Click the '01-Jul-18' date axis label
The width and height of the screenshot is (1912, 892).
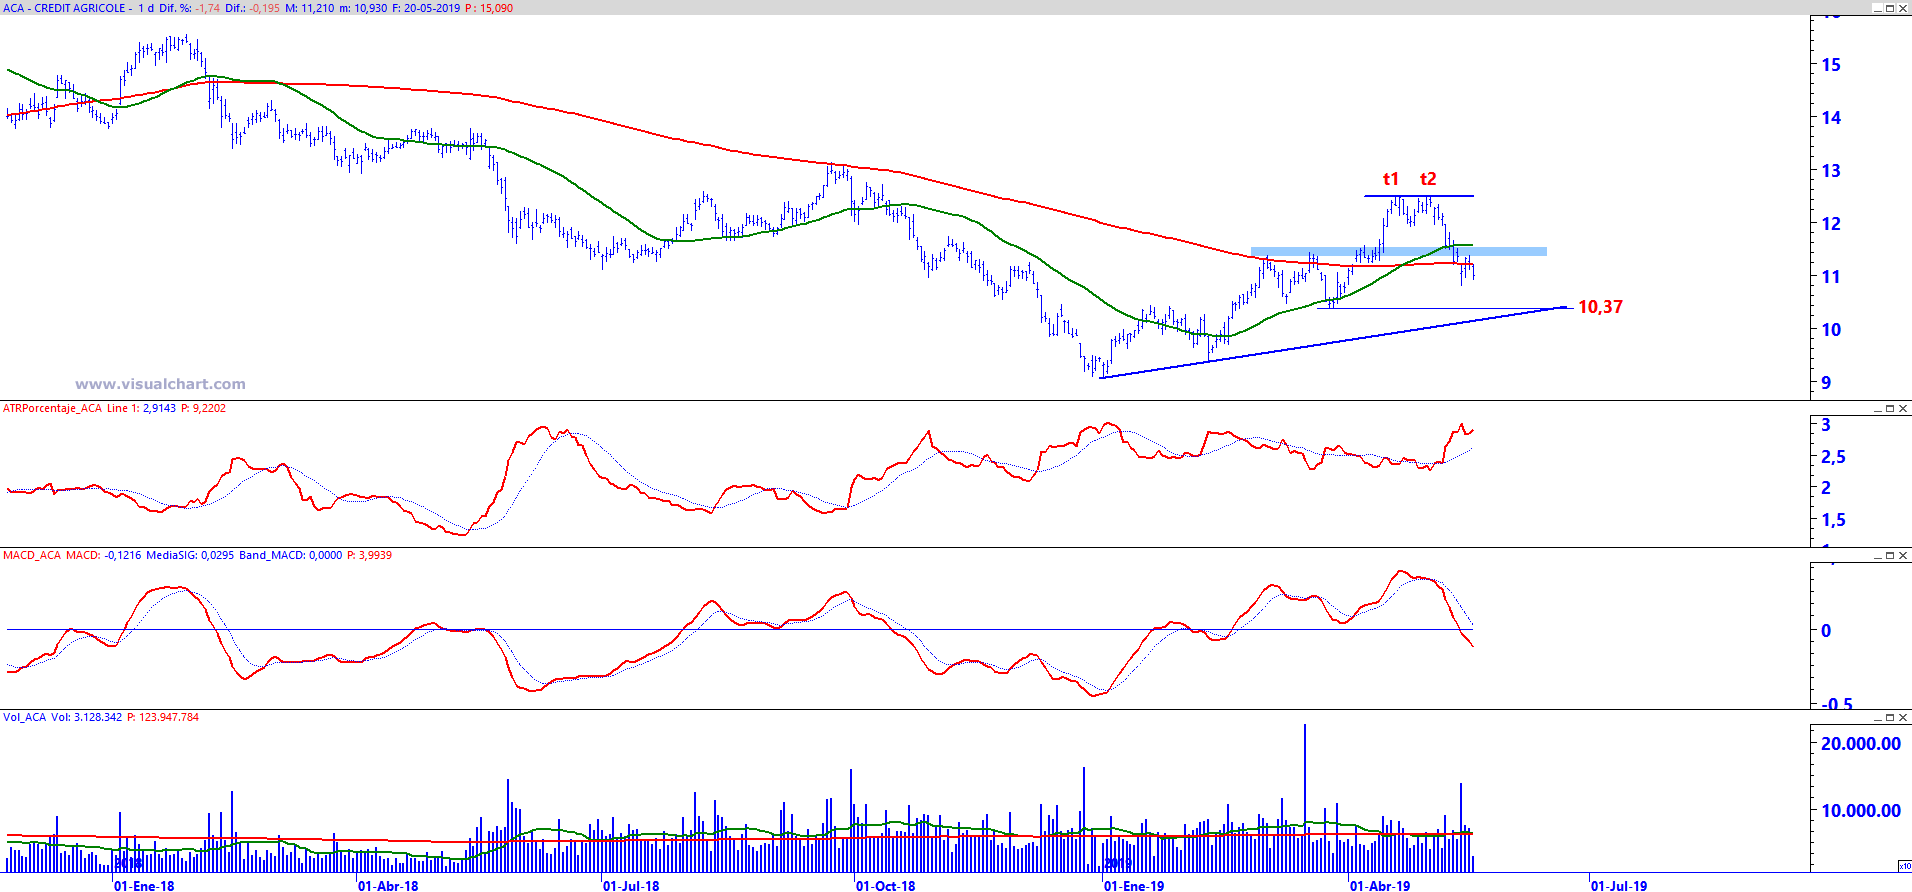pyautogui.click(x=631, y=886)
